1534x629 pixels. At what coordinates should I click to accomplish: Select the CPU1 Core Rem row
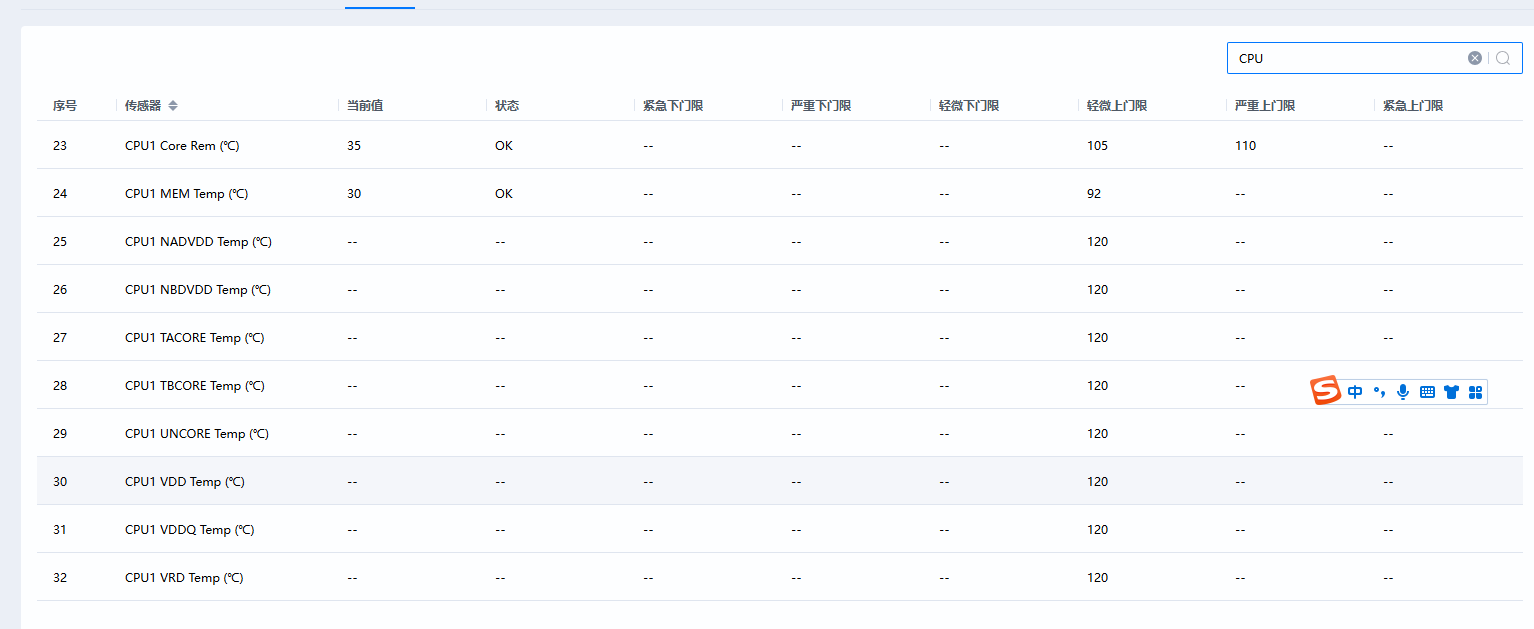coord(182,146)
